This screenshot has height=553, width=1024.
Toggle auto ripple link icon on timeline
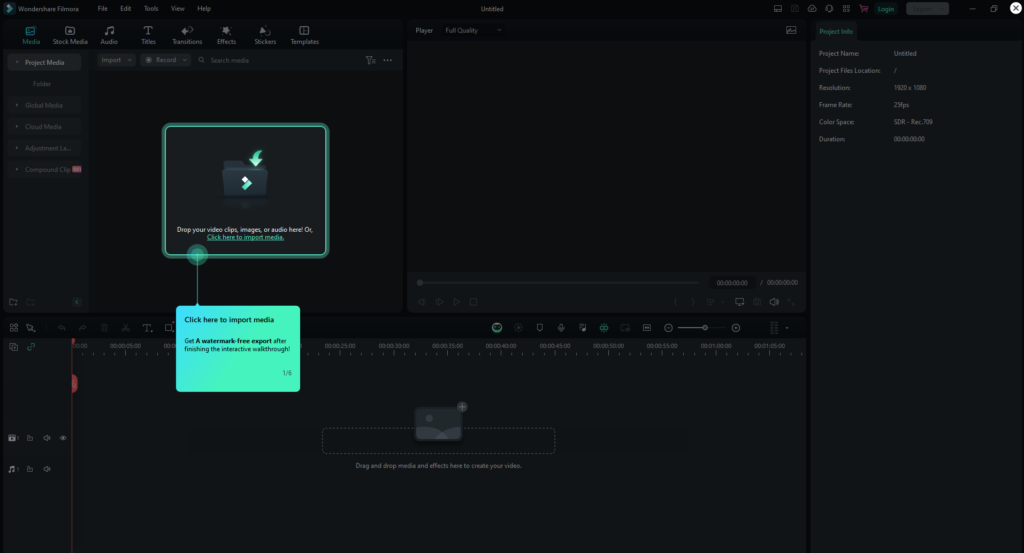pyautogui.click(x=31, y=347)
